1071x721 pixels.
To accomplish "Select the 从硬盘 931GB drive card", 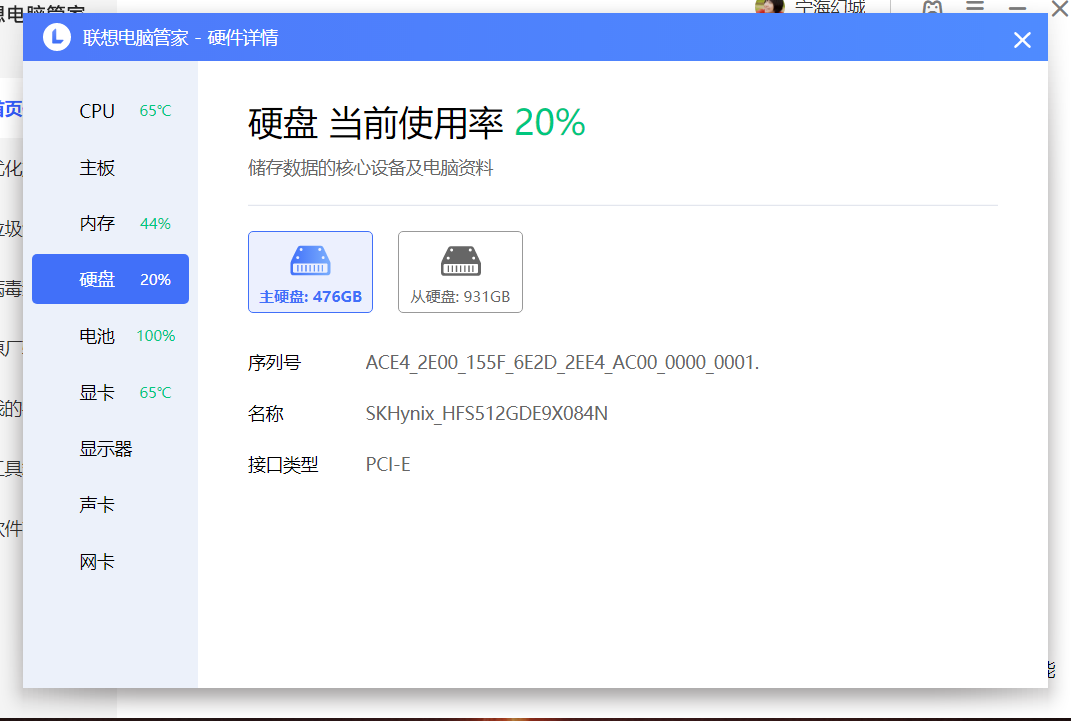I will [x=460, y=272].
